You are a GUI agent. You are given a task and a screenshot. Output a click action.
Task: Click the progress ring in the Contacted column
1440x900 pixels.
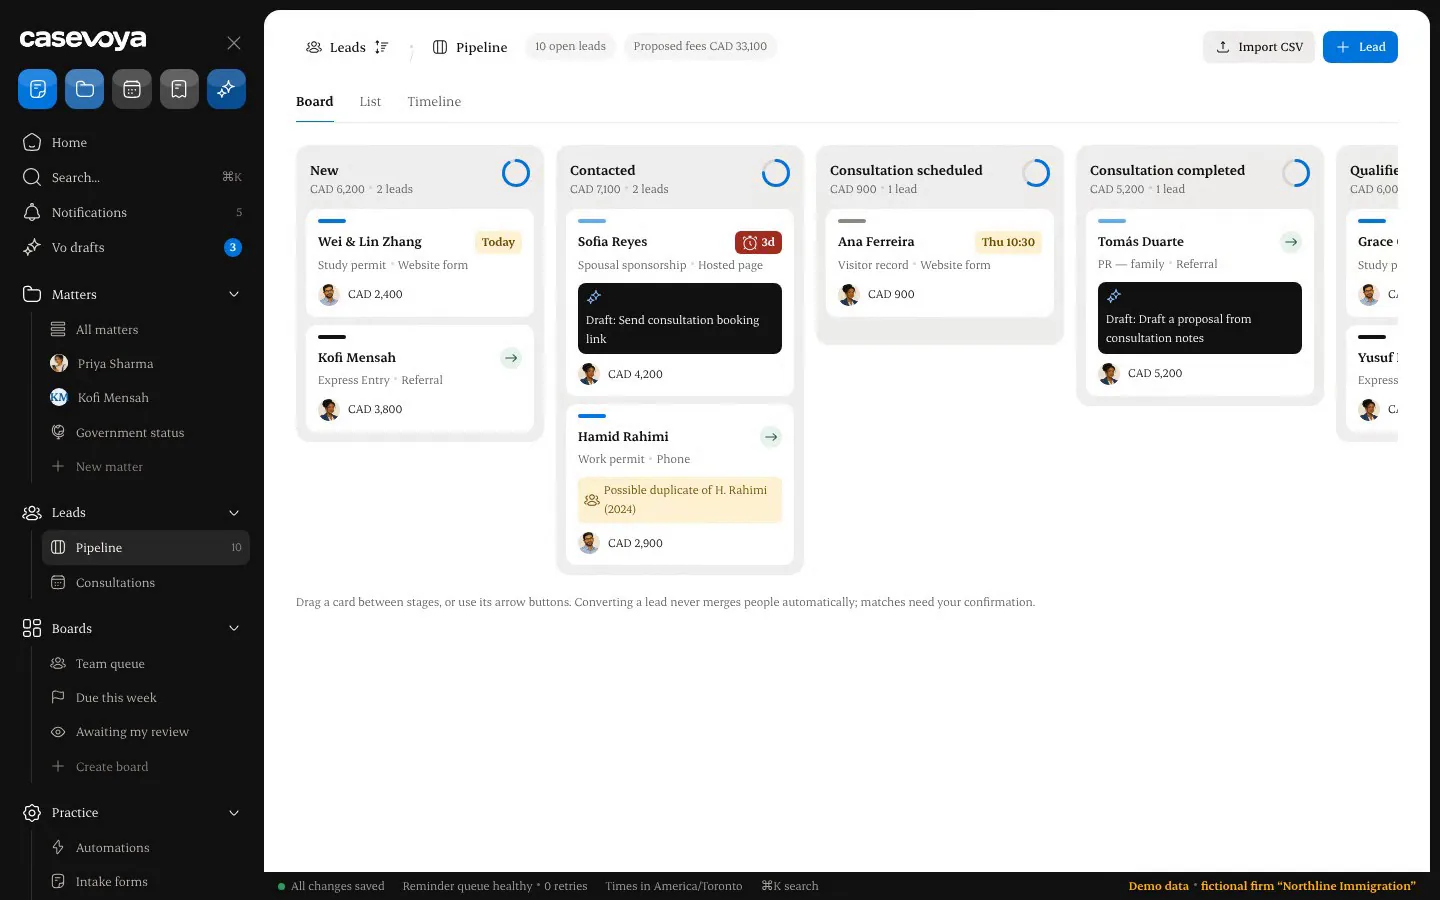(776, 173)
